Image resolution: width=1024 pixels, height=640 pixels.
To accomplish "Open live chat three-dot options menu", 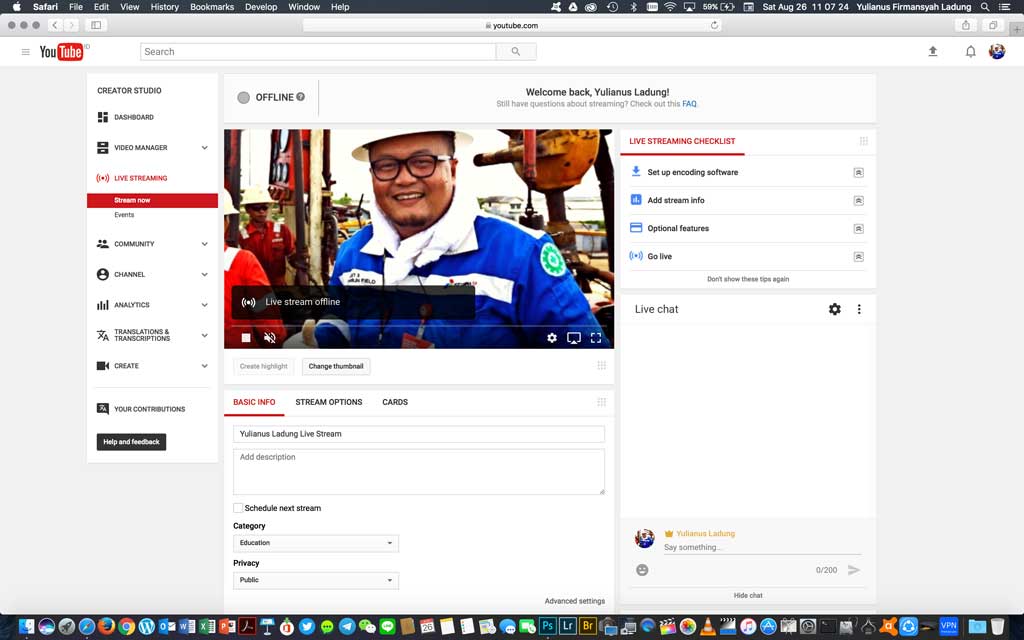I will [x=859, y=309].
